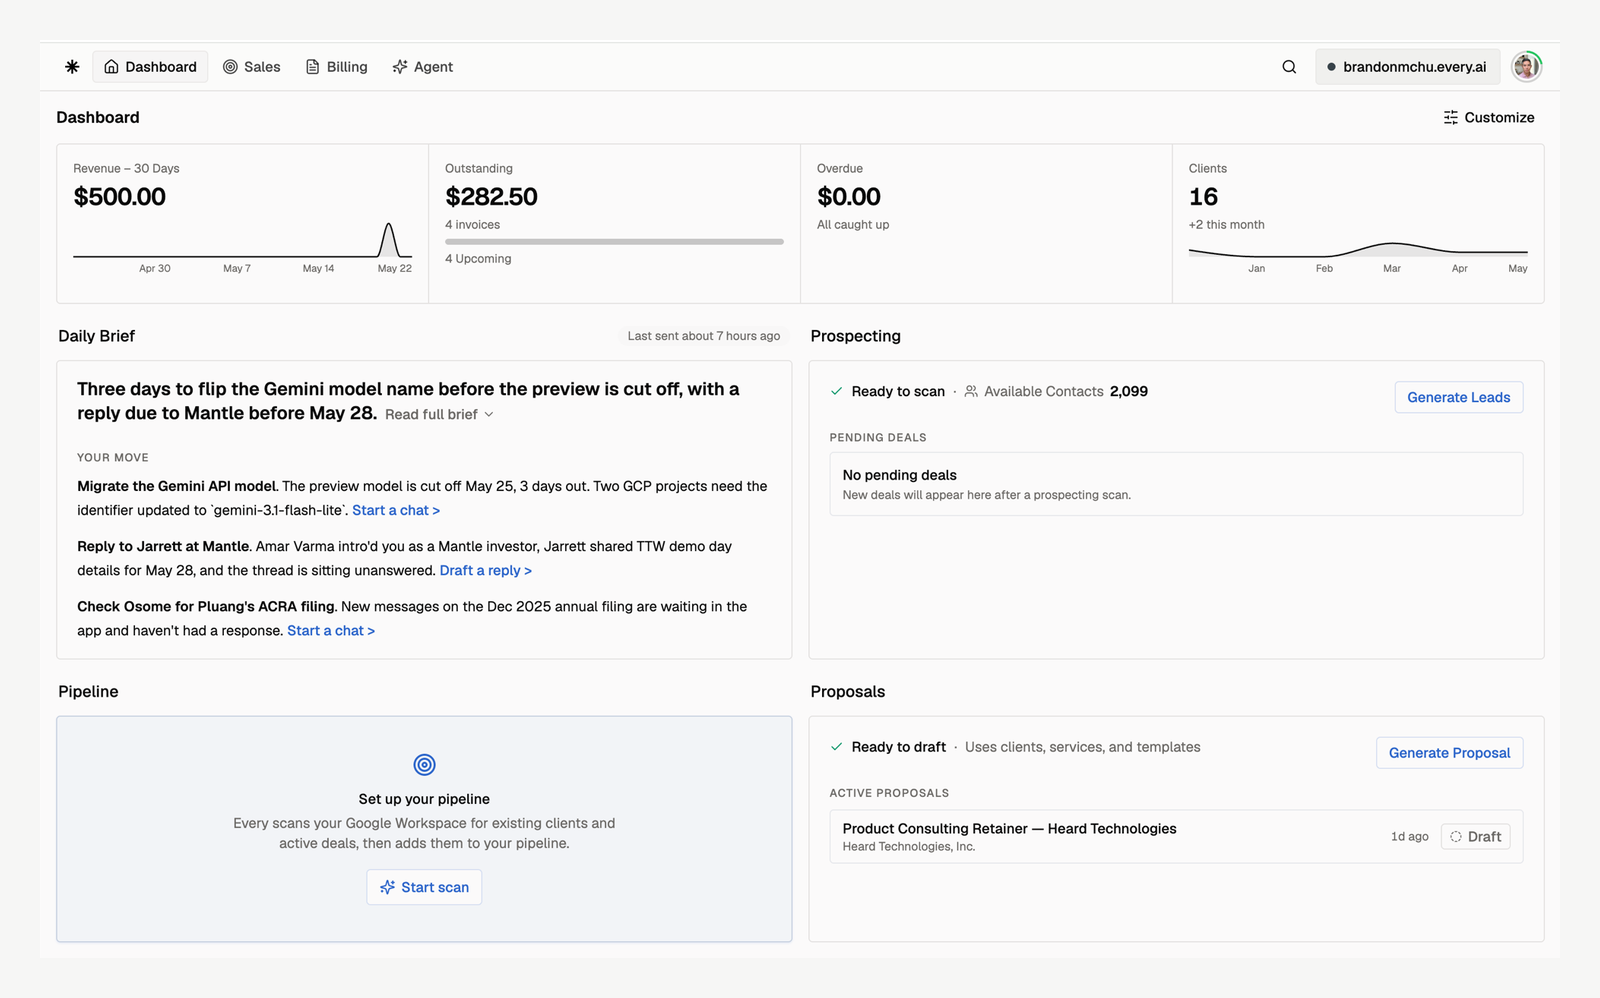Click the 4 invoices label

point(472,225)
